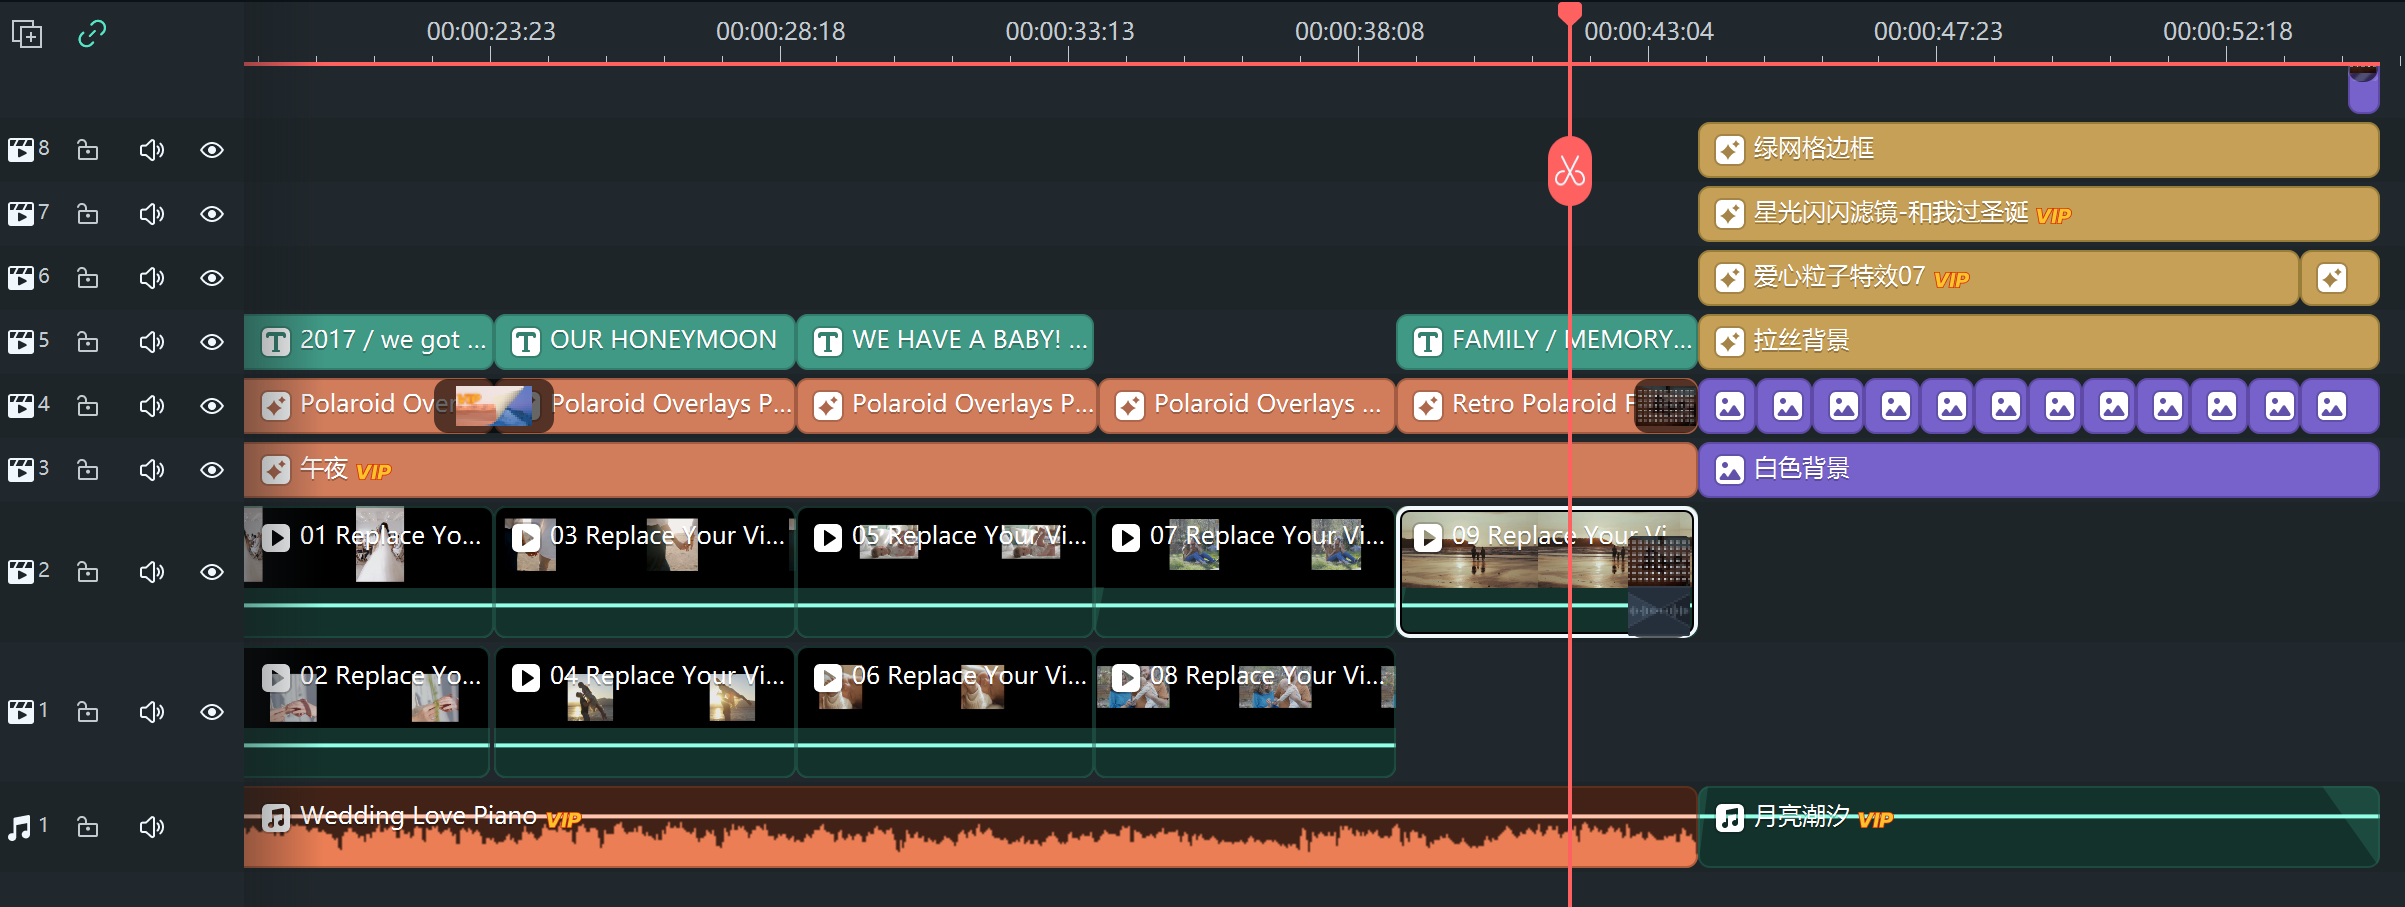Select the '06 Replace Your Vi...' video clip
Image resolution: width=2405 pixels, height=907 pixels.
pos(945,712)
